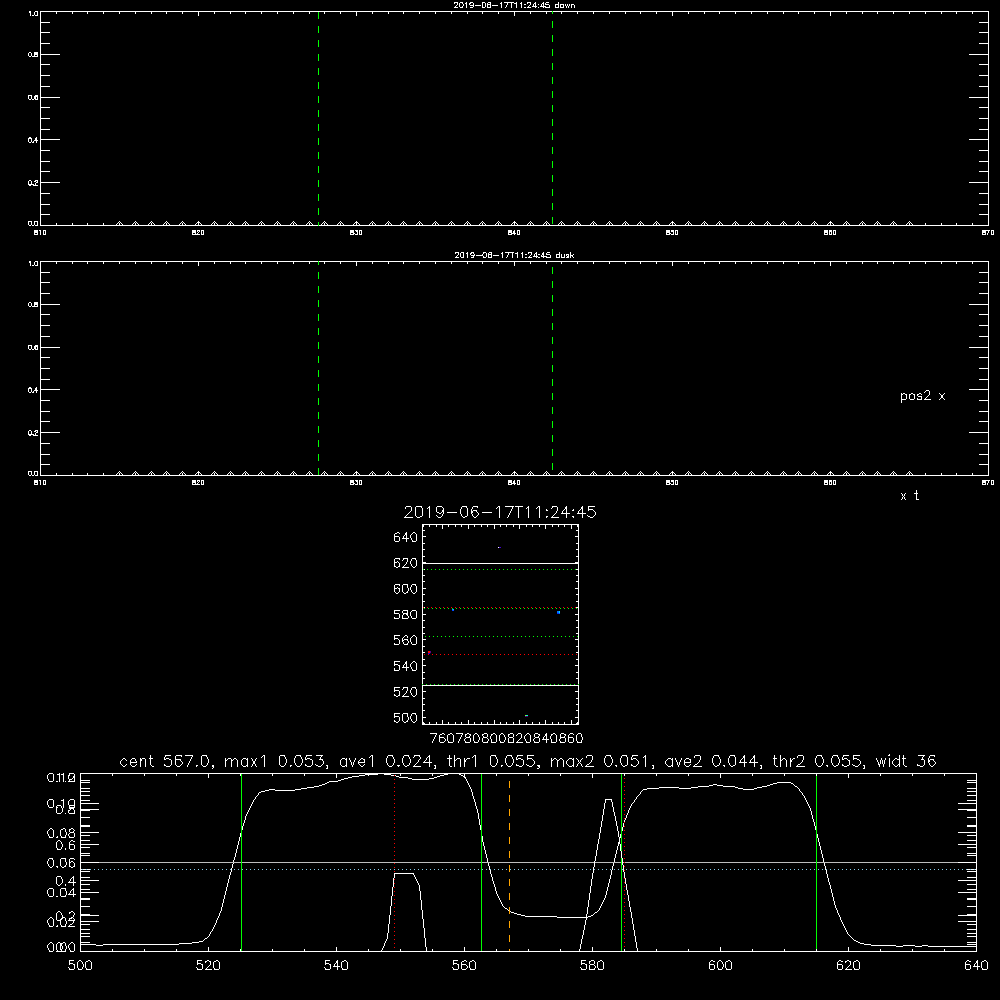Click the center image title '2019-06-17T11:24:45'
This screenshot has width=1000, height=1000.
(500, 512)
